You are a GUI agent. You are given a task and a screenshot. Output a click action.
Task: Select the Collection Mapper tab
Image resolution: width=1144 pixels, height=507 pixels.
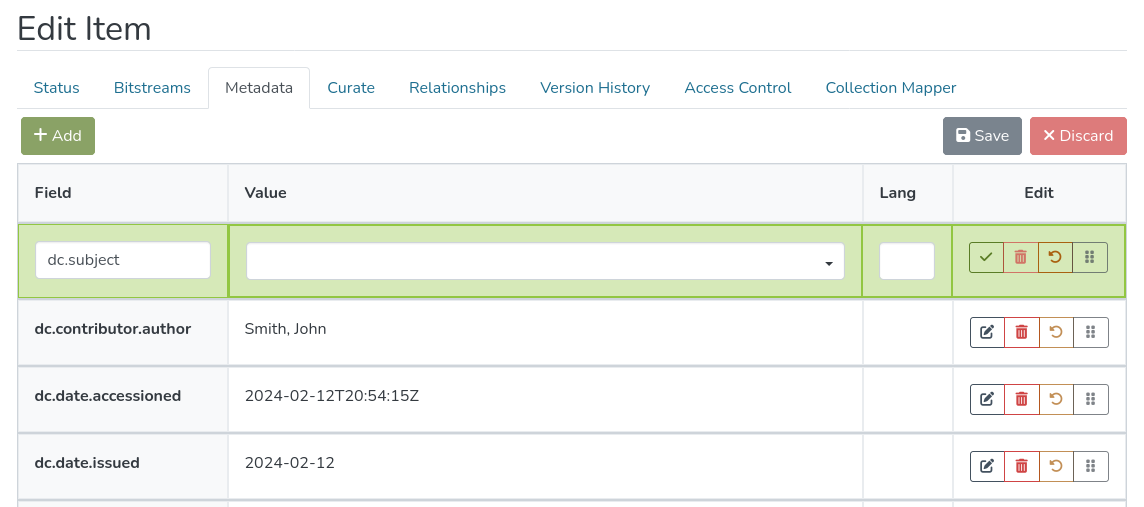coord(891,88)
